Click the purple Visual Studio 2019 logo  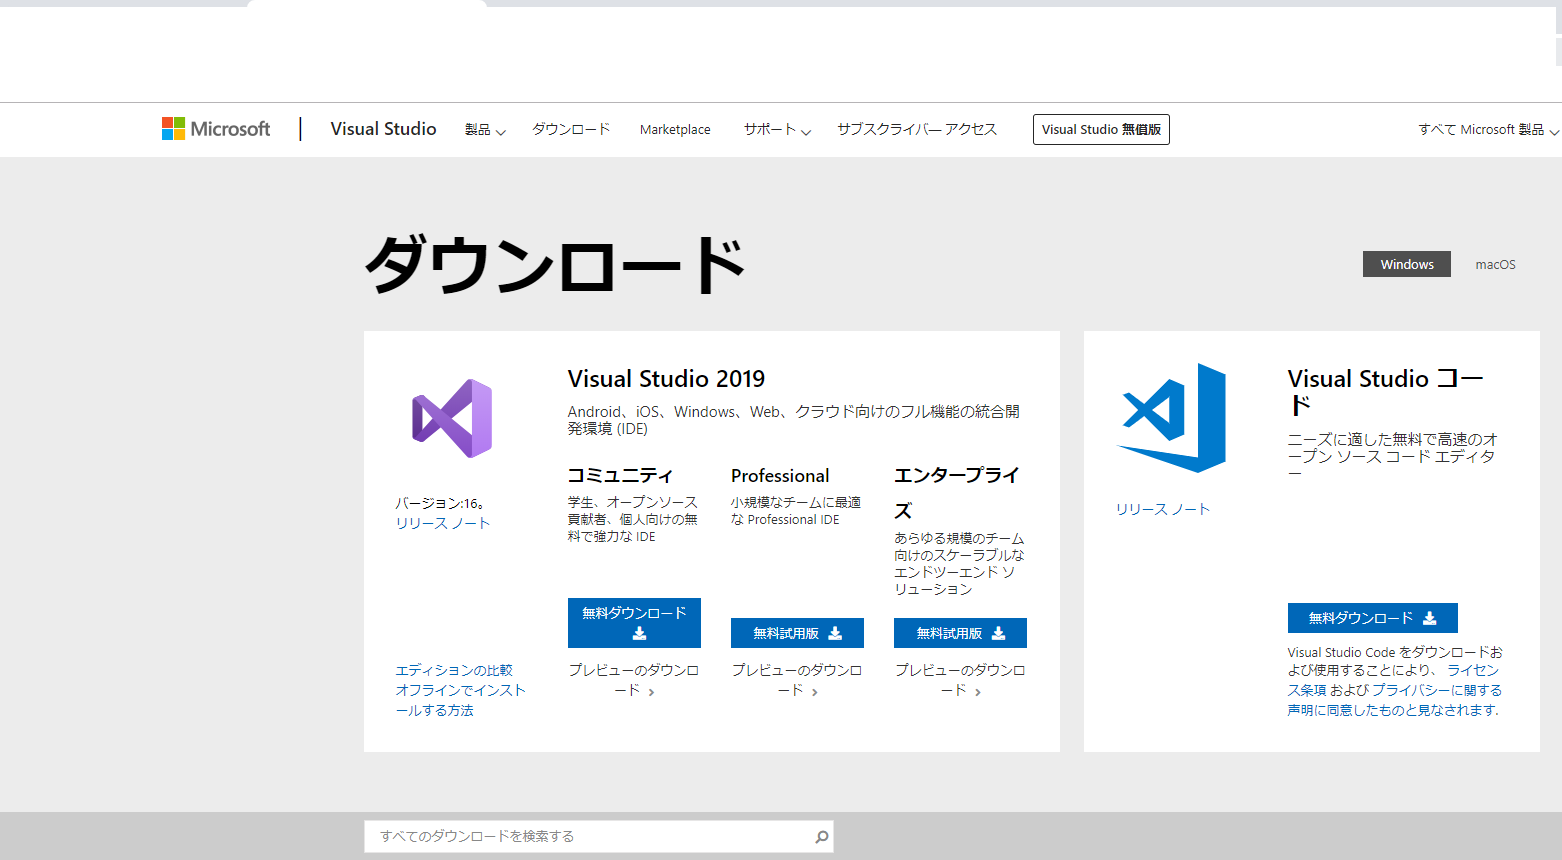[452, 418]
